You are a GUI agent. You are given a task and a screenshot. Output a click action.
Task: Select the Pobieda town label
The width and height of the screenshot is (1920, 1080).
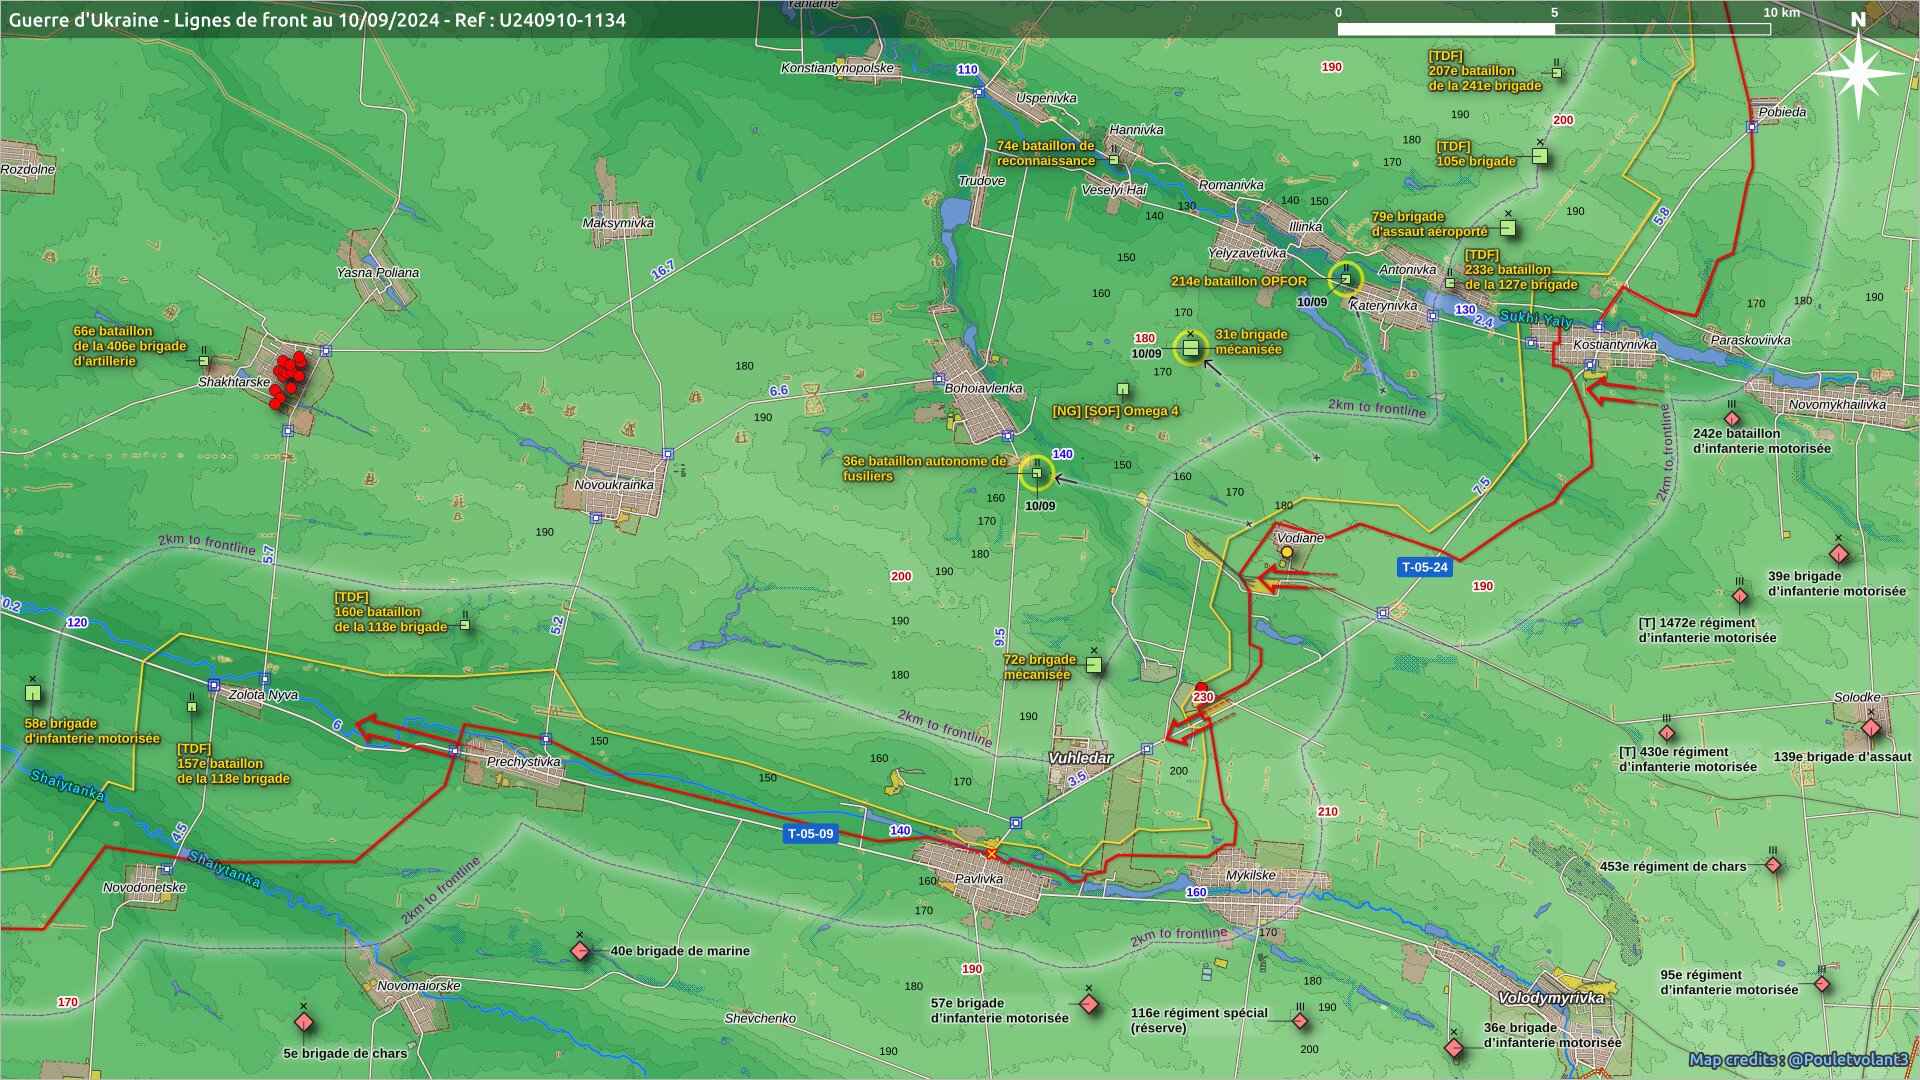1782,112
